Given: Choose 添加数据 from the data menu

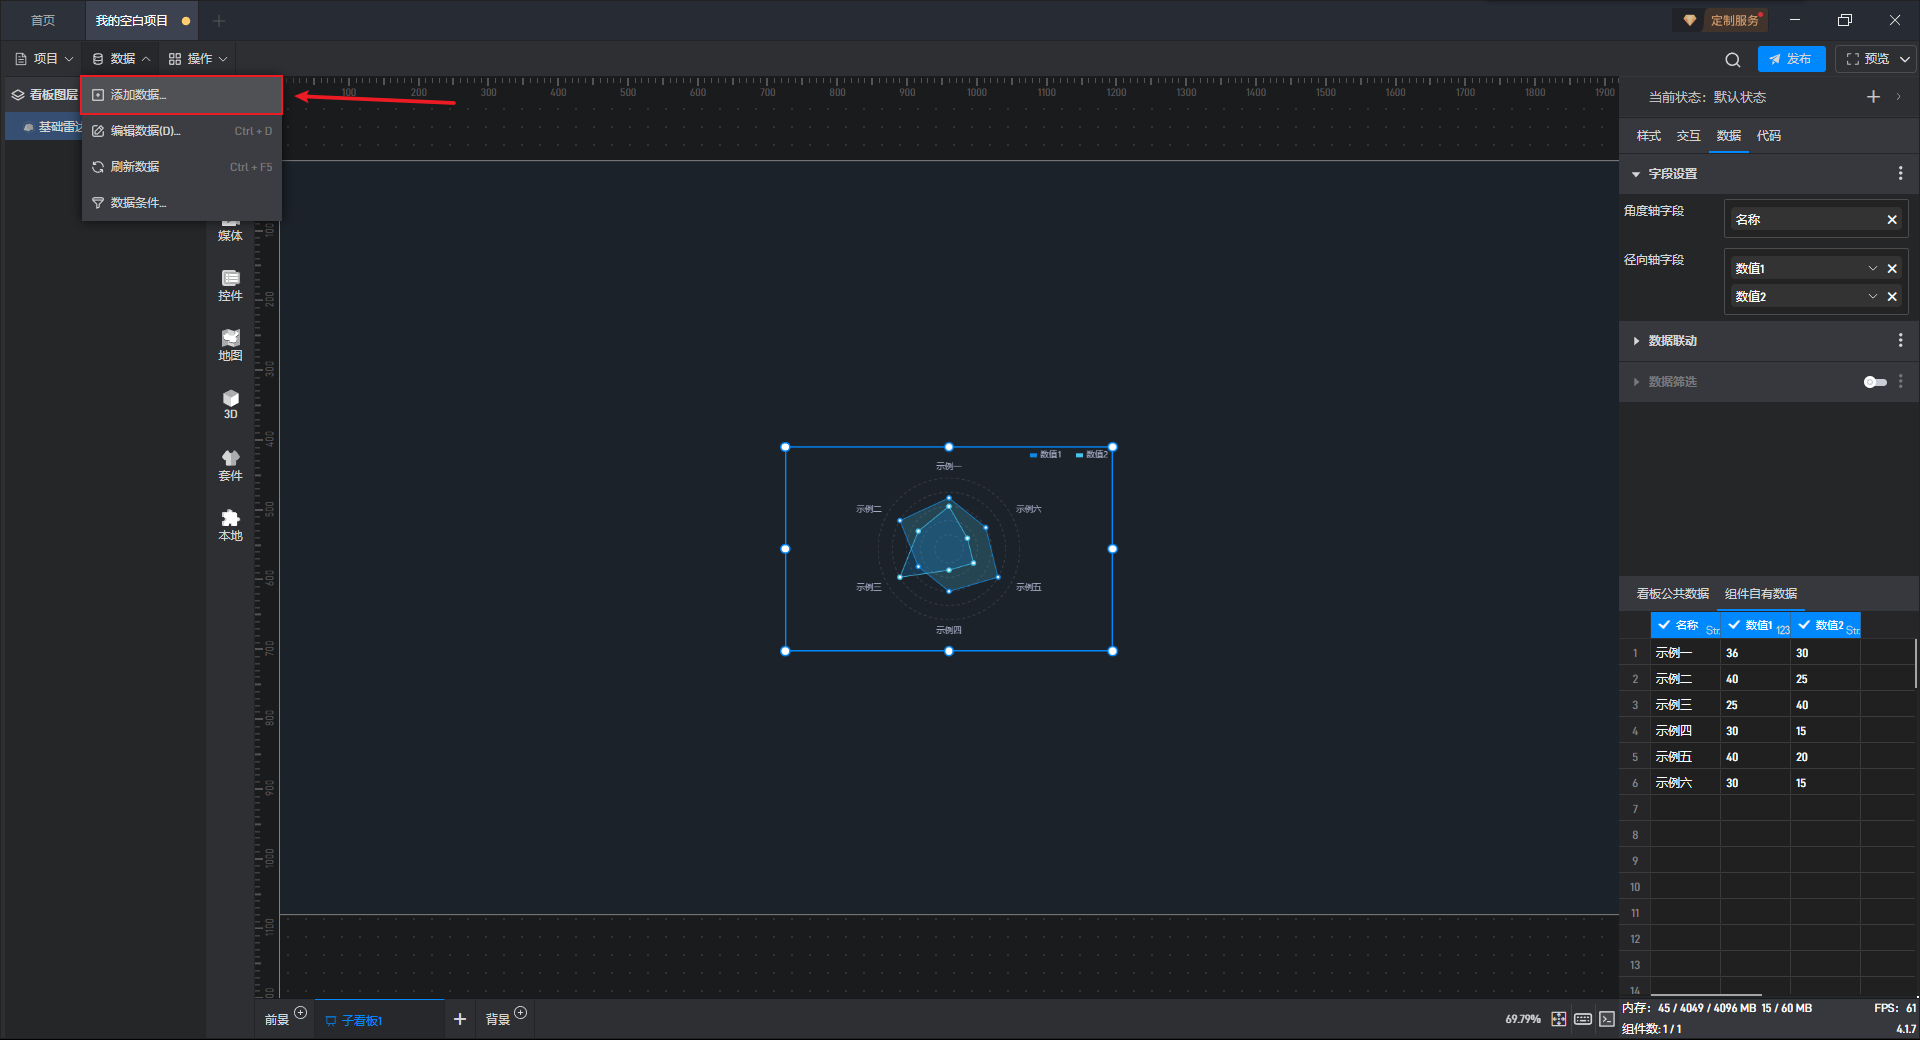Looking at the screenshot, I should click(138, 95).
